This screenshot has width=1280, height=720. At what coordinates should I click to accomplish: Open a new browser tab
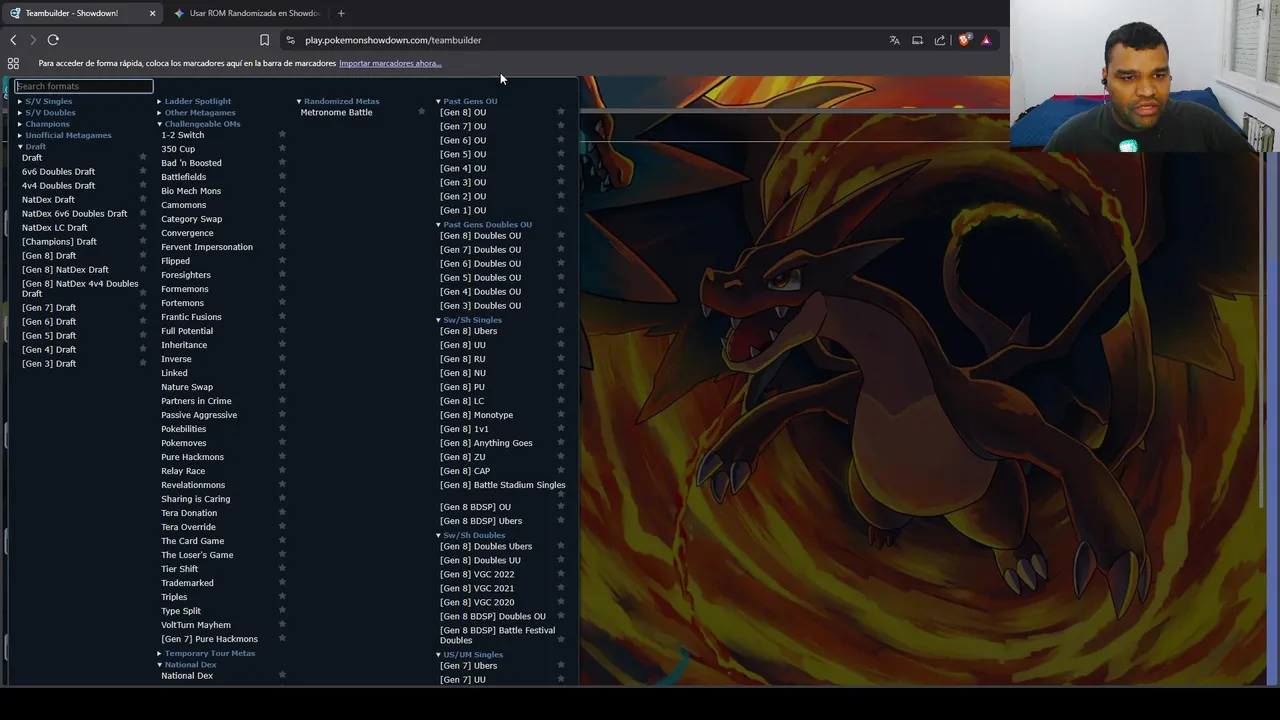tap(341, 13)
